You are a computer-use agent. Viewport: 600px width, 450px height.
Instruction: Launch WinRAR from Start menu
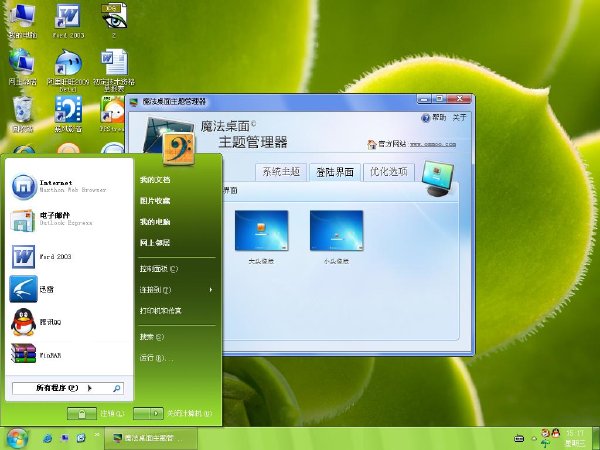[x=69, y=355]
